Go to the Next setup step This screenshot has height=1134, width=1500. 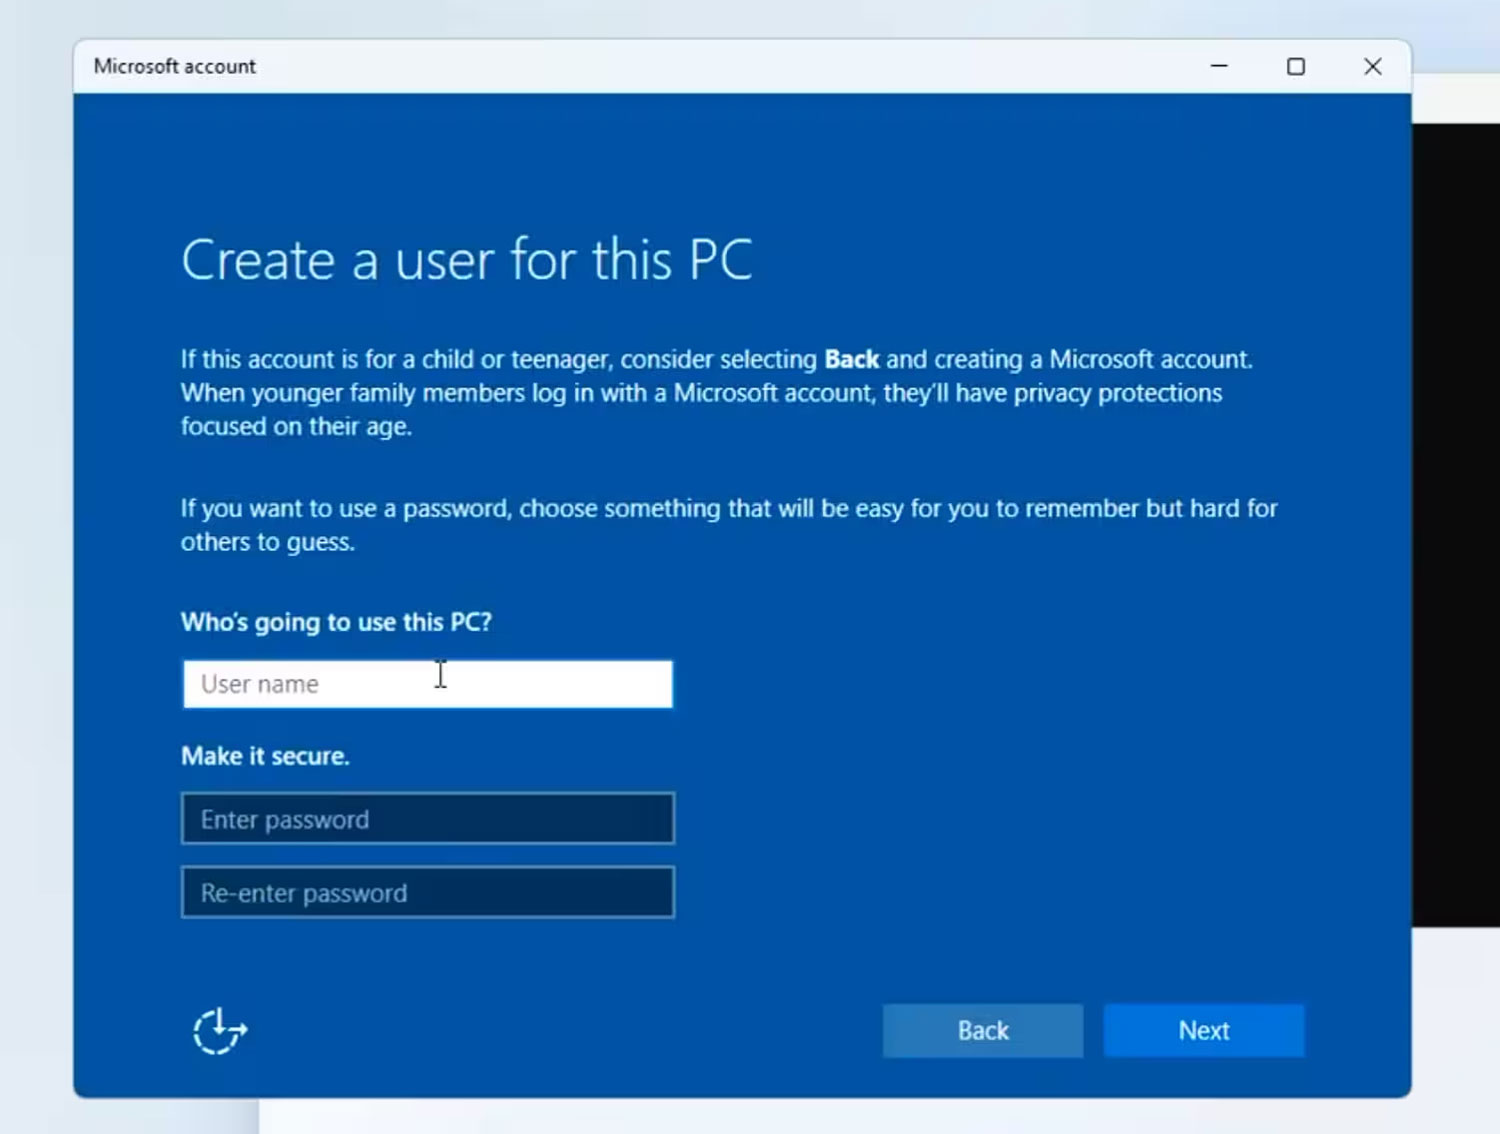pos(1204,1030)
